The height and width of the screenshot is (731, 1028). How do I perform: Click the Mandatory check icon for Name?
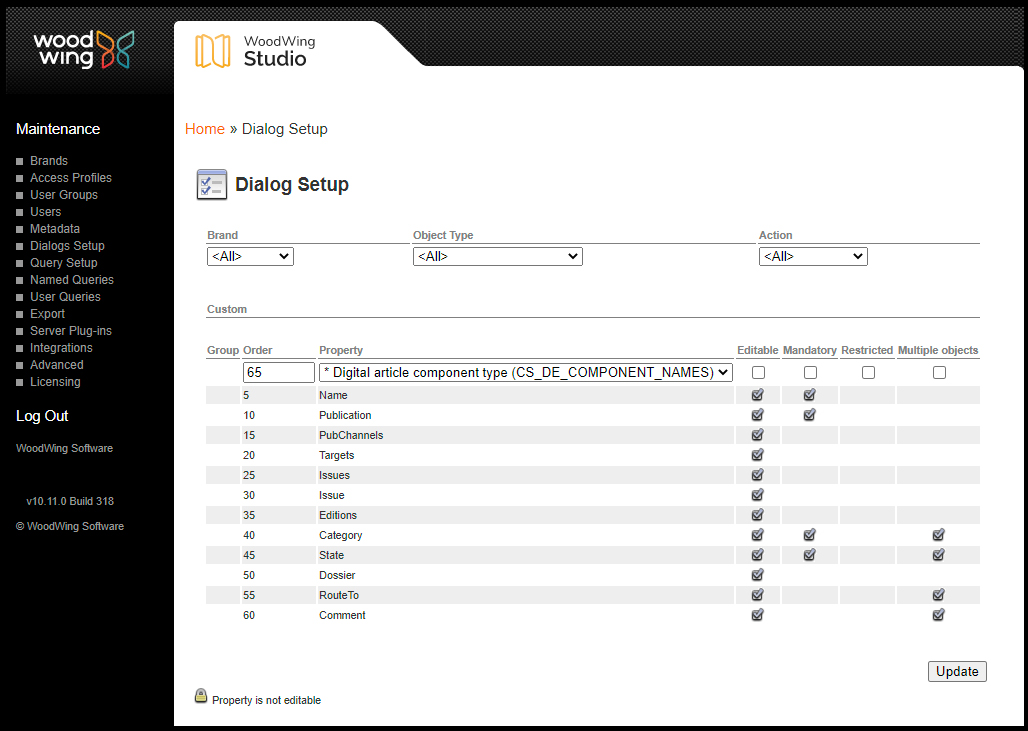pyautogui.click(x=810, y=395)
